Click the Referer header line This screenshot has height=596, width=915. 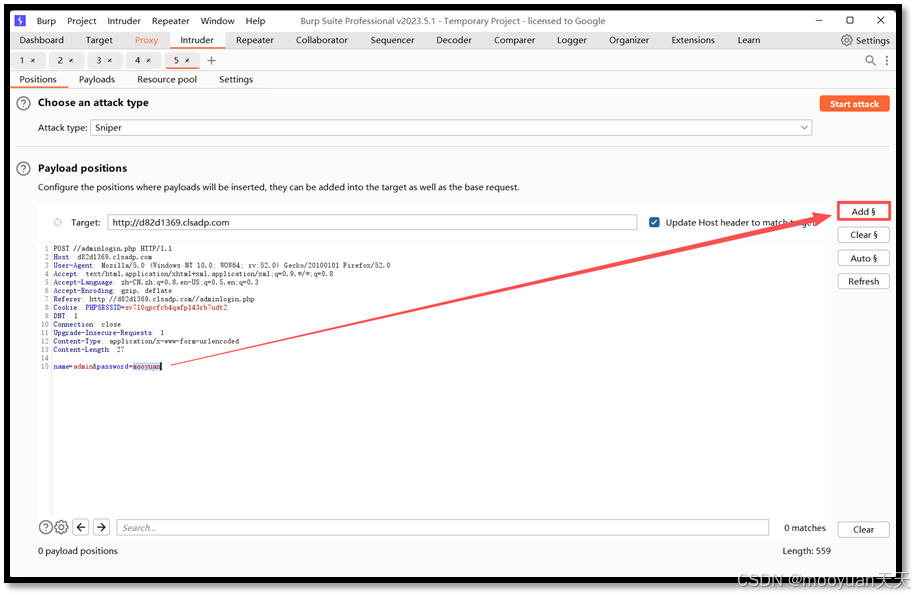tap(154, 299)
